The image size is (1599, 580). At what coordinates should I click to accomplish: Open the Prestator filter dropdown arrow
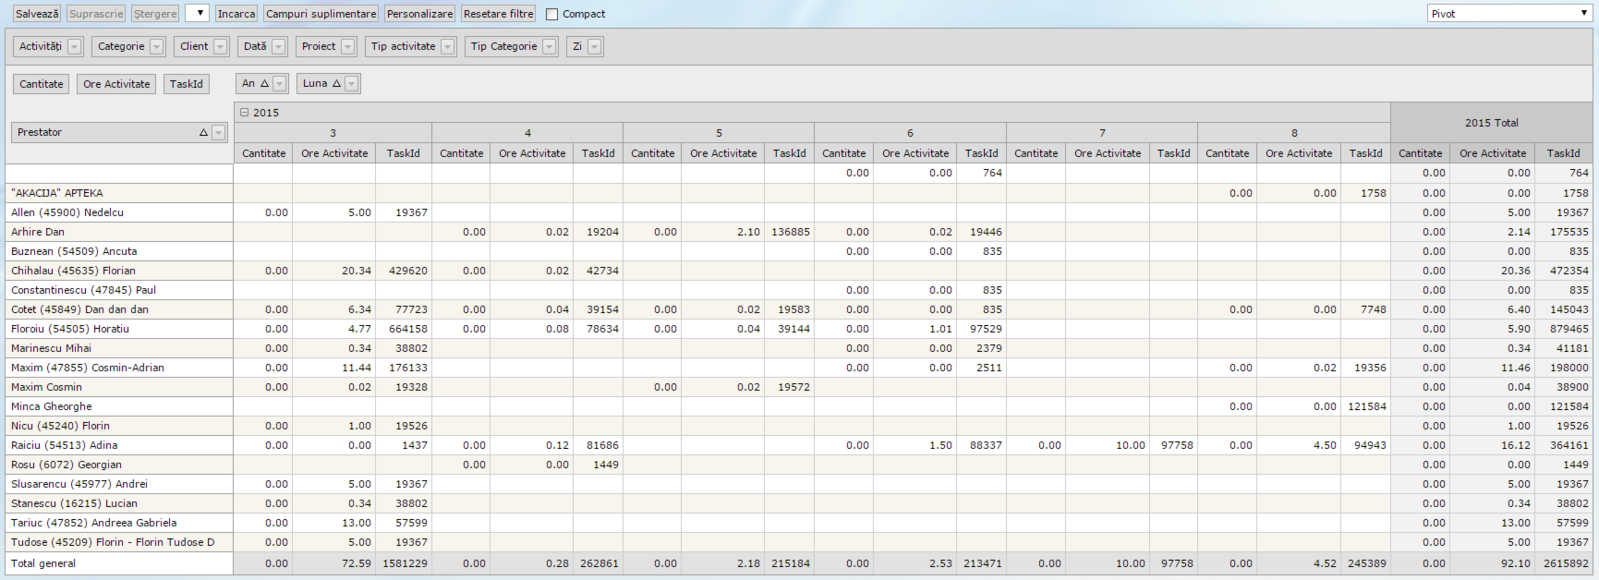[218, 133]
